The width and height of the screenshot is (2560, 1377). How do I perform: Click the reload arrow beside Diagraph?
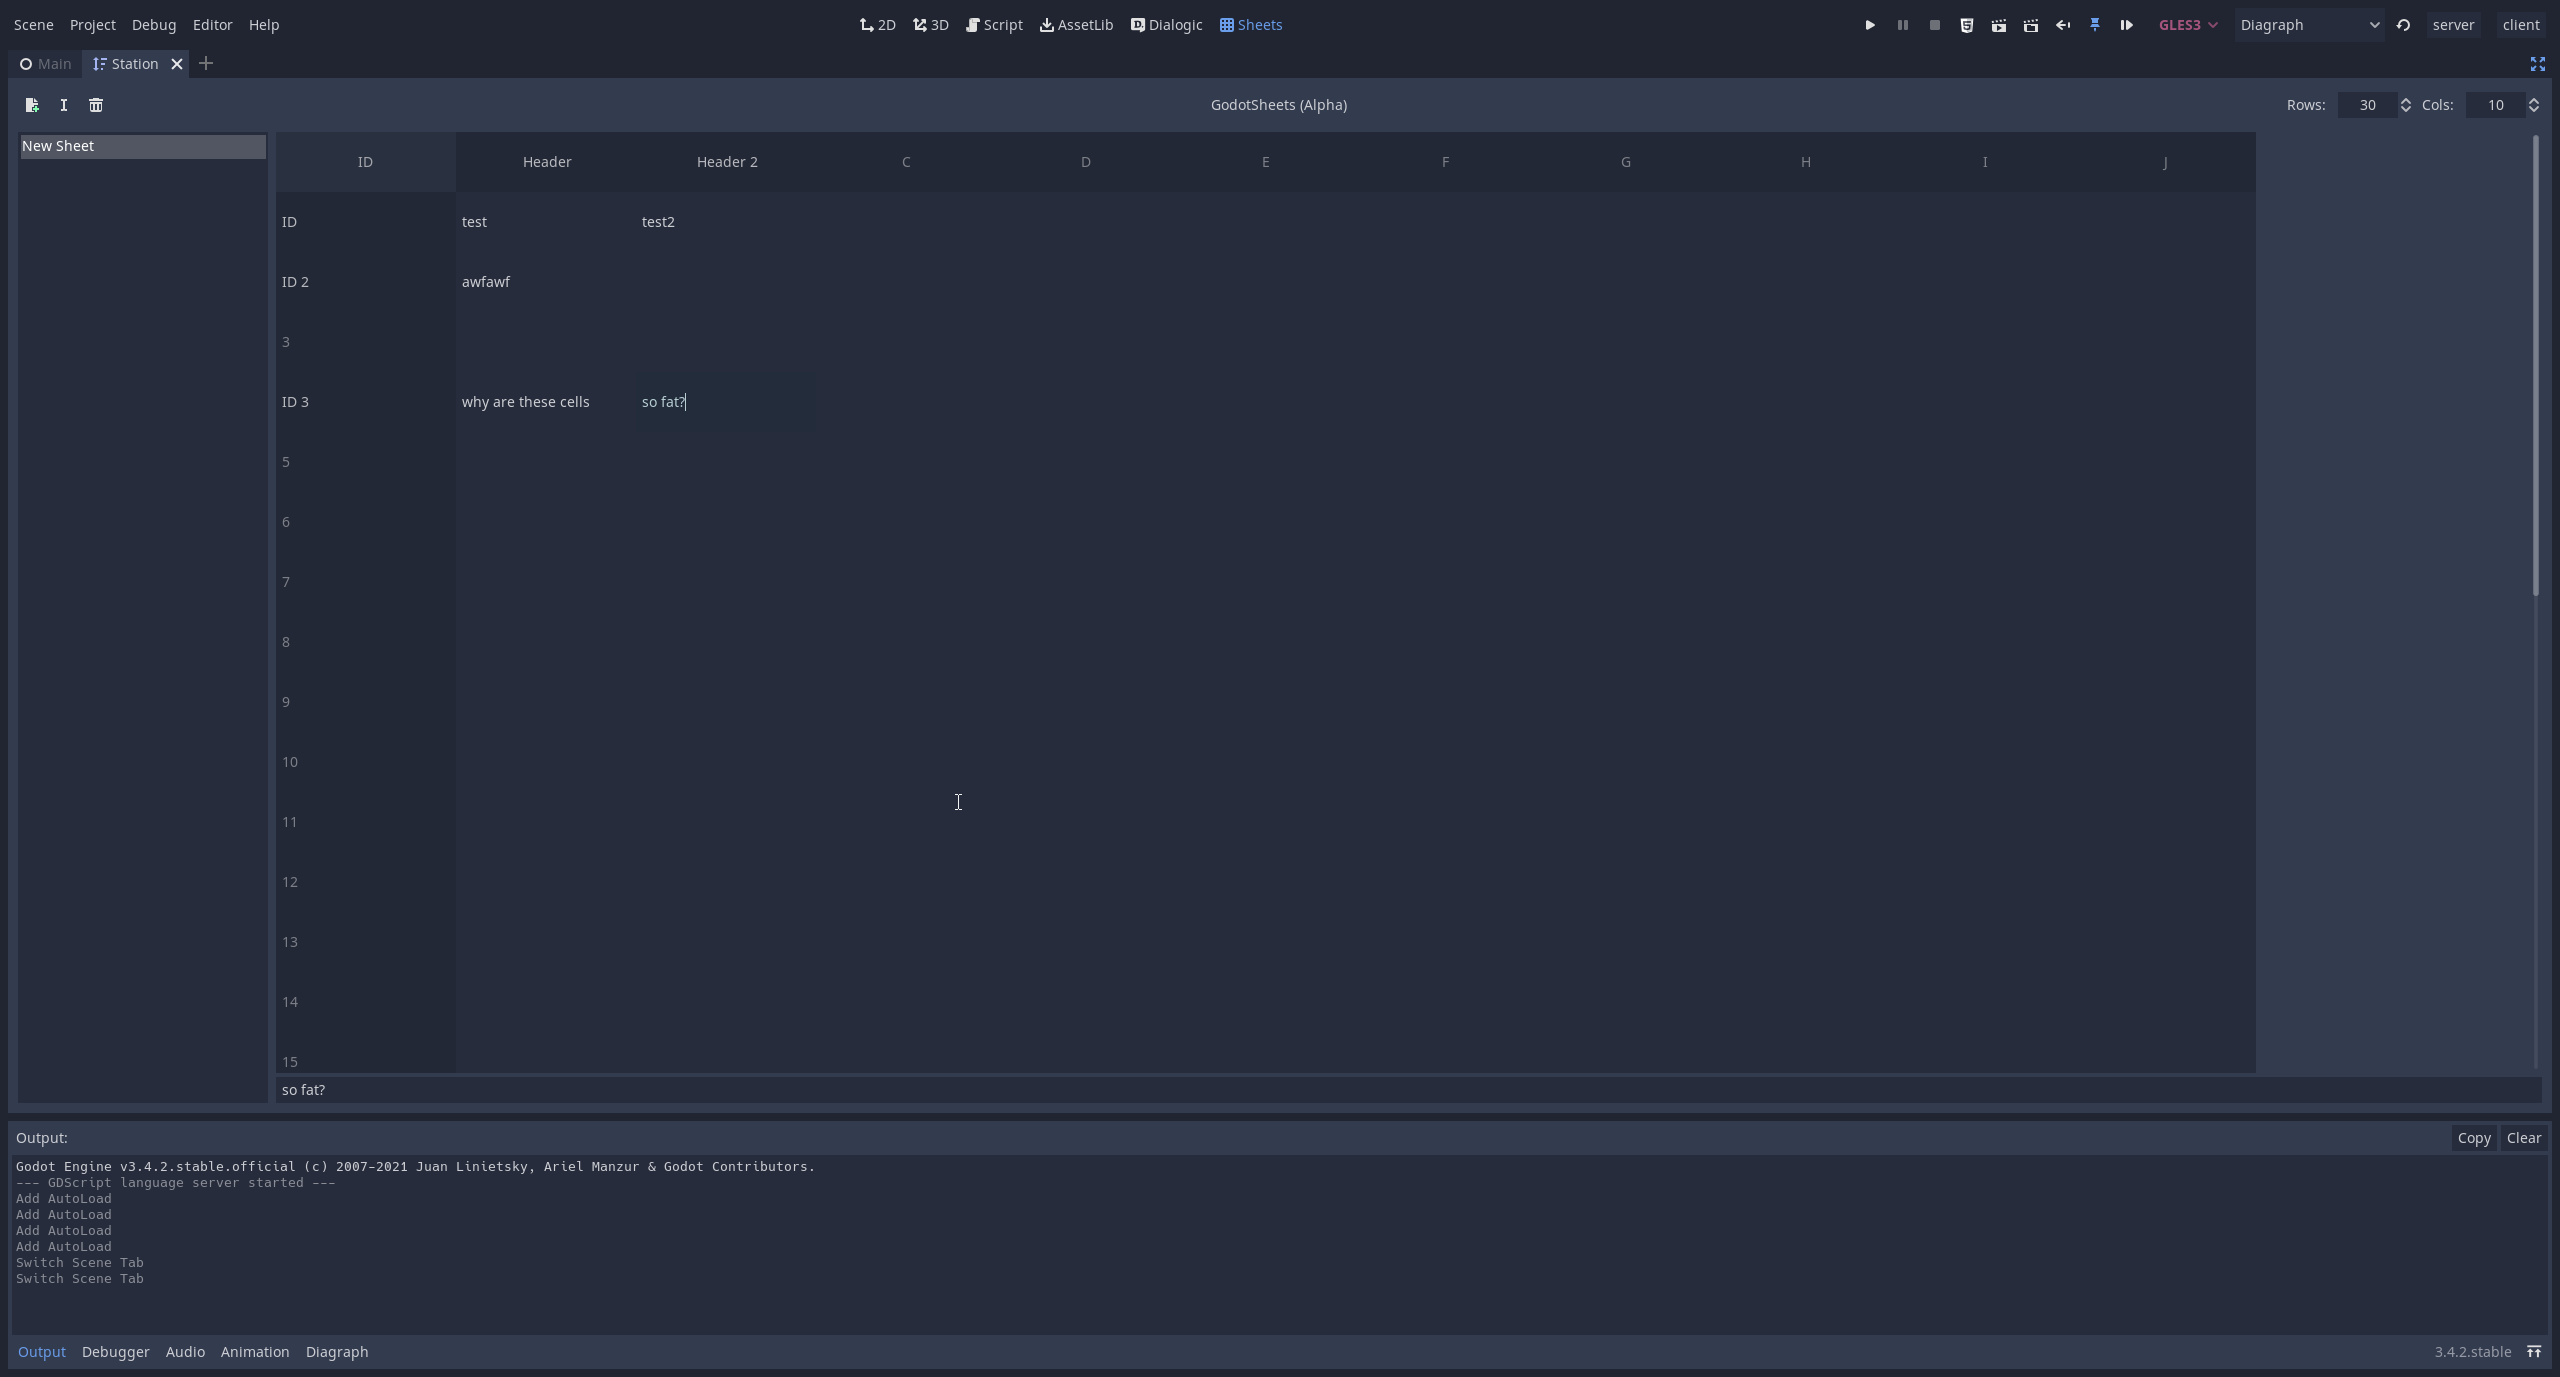click(2403, 25)
